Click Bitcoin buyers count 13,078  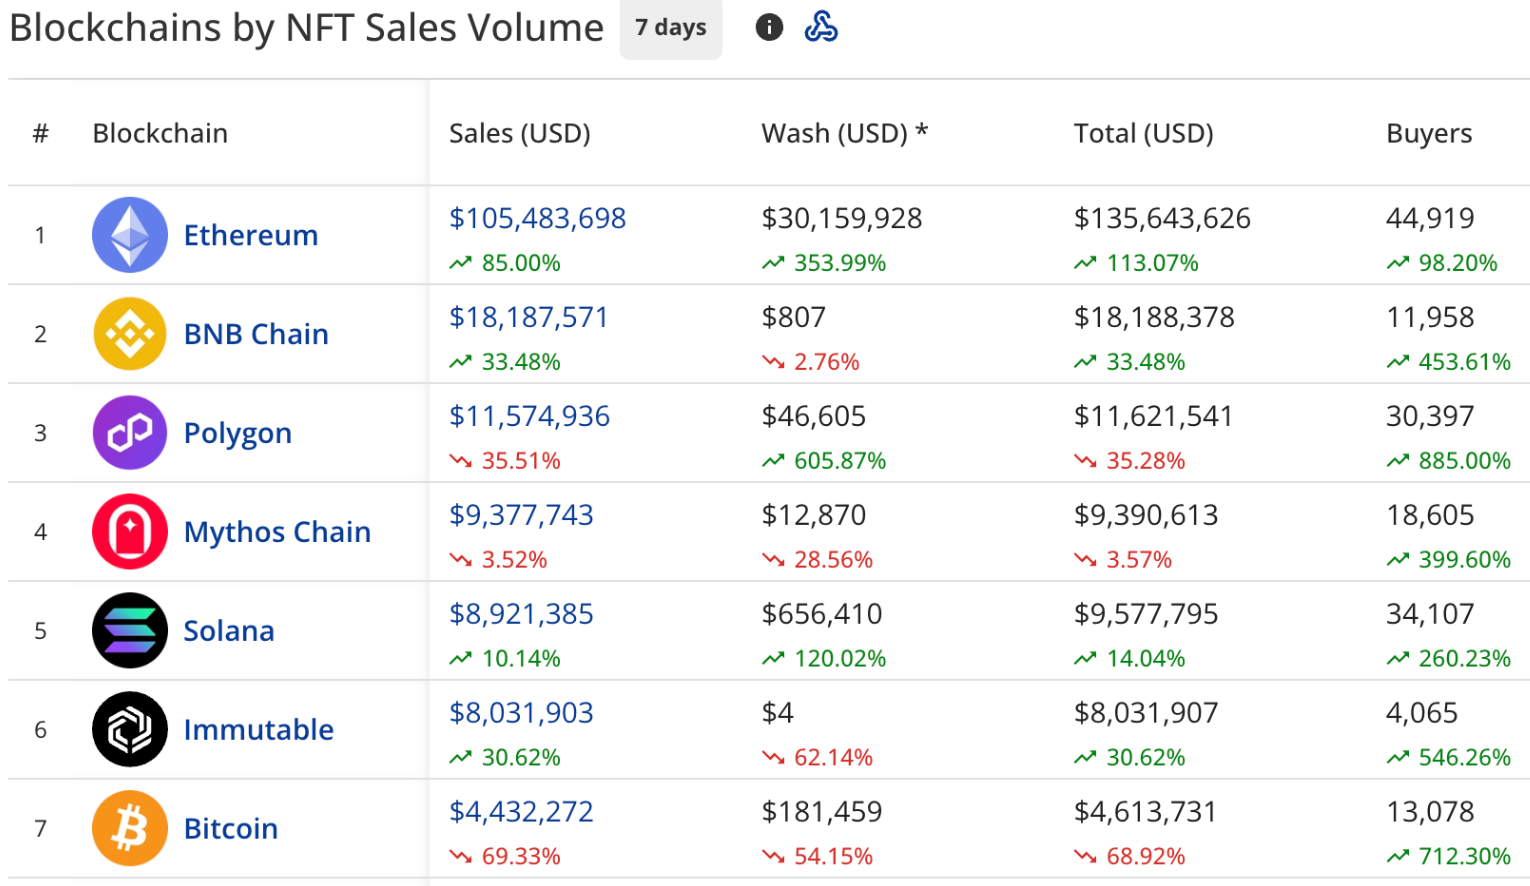point(1430,812)
